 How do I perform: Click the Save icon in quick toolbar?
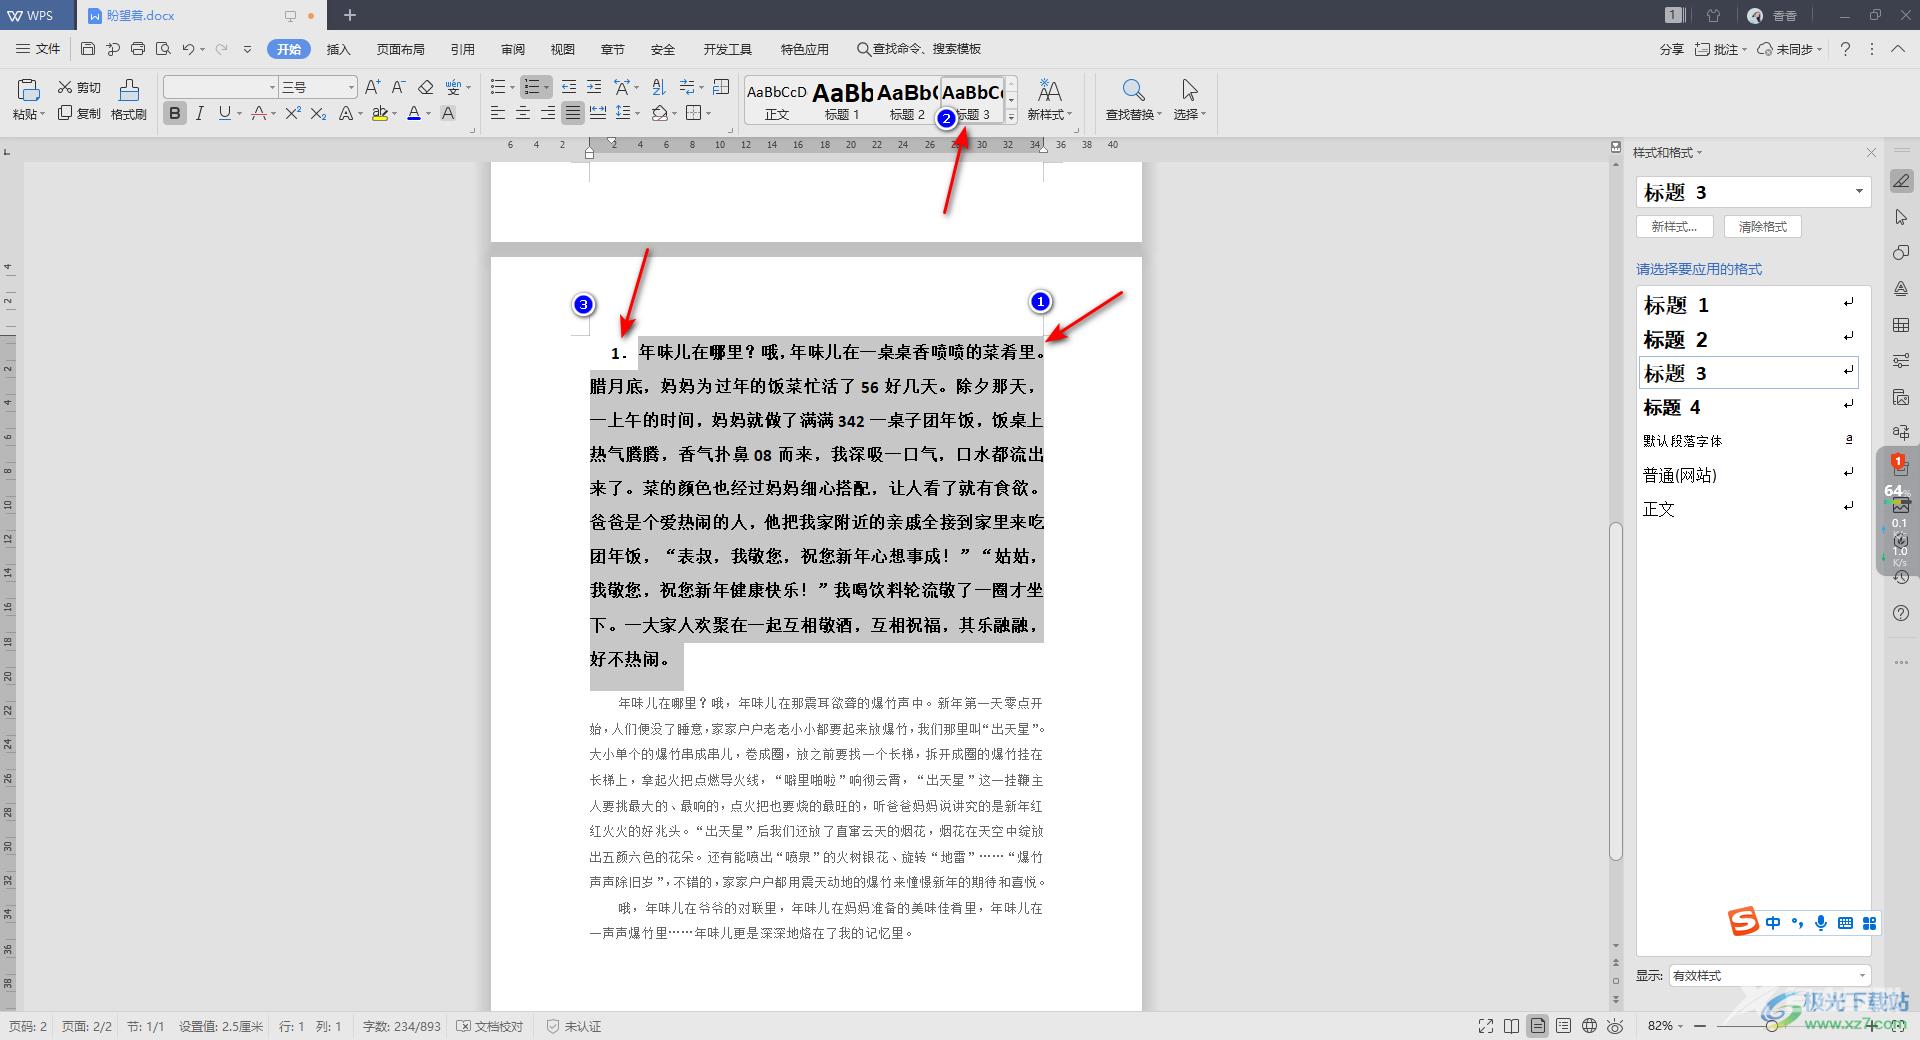[x=88, y=48]
